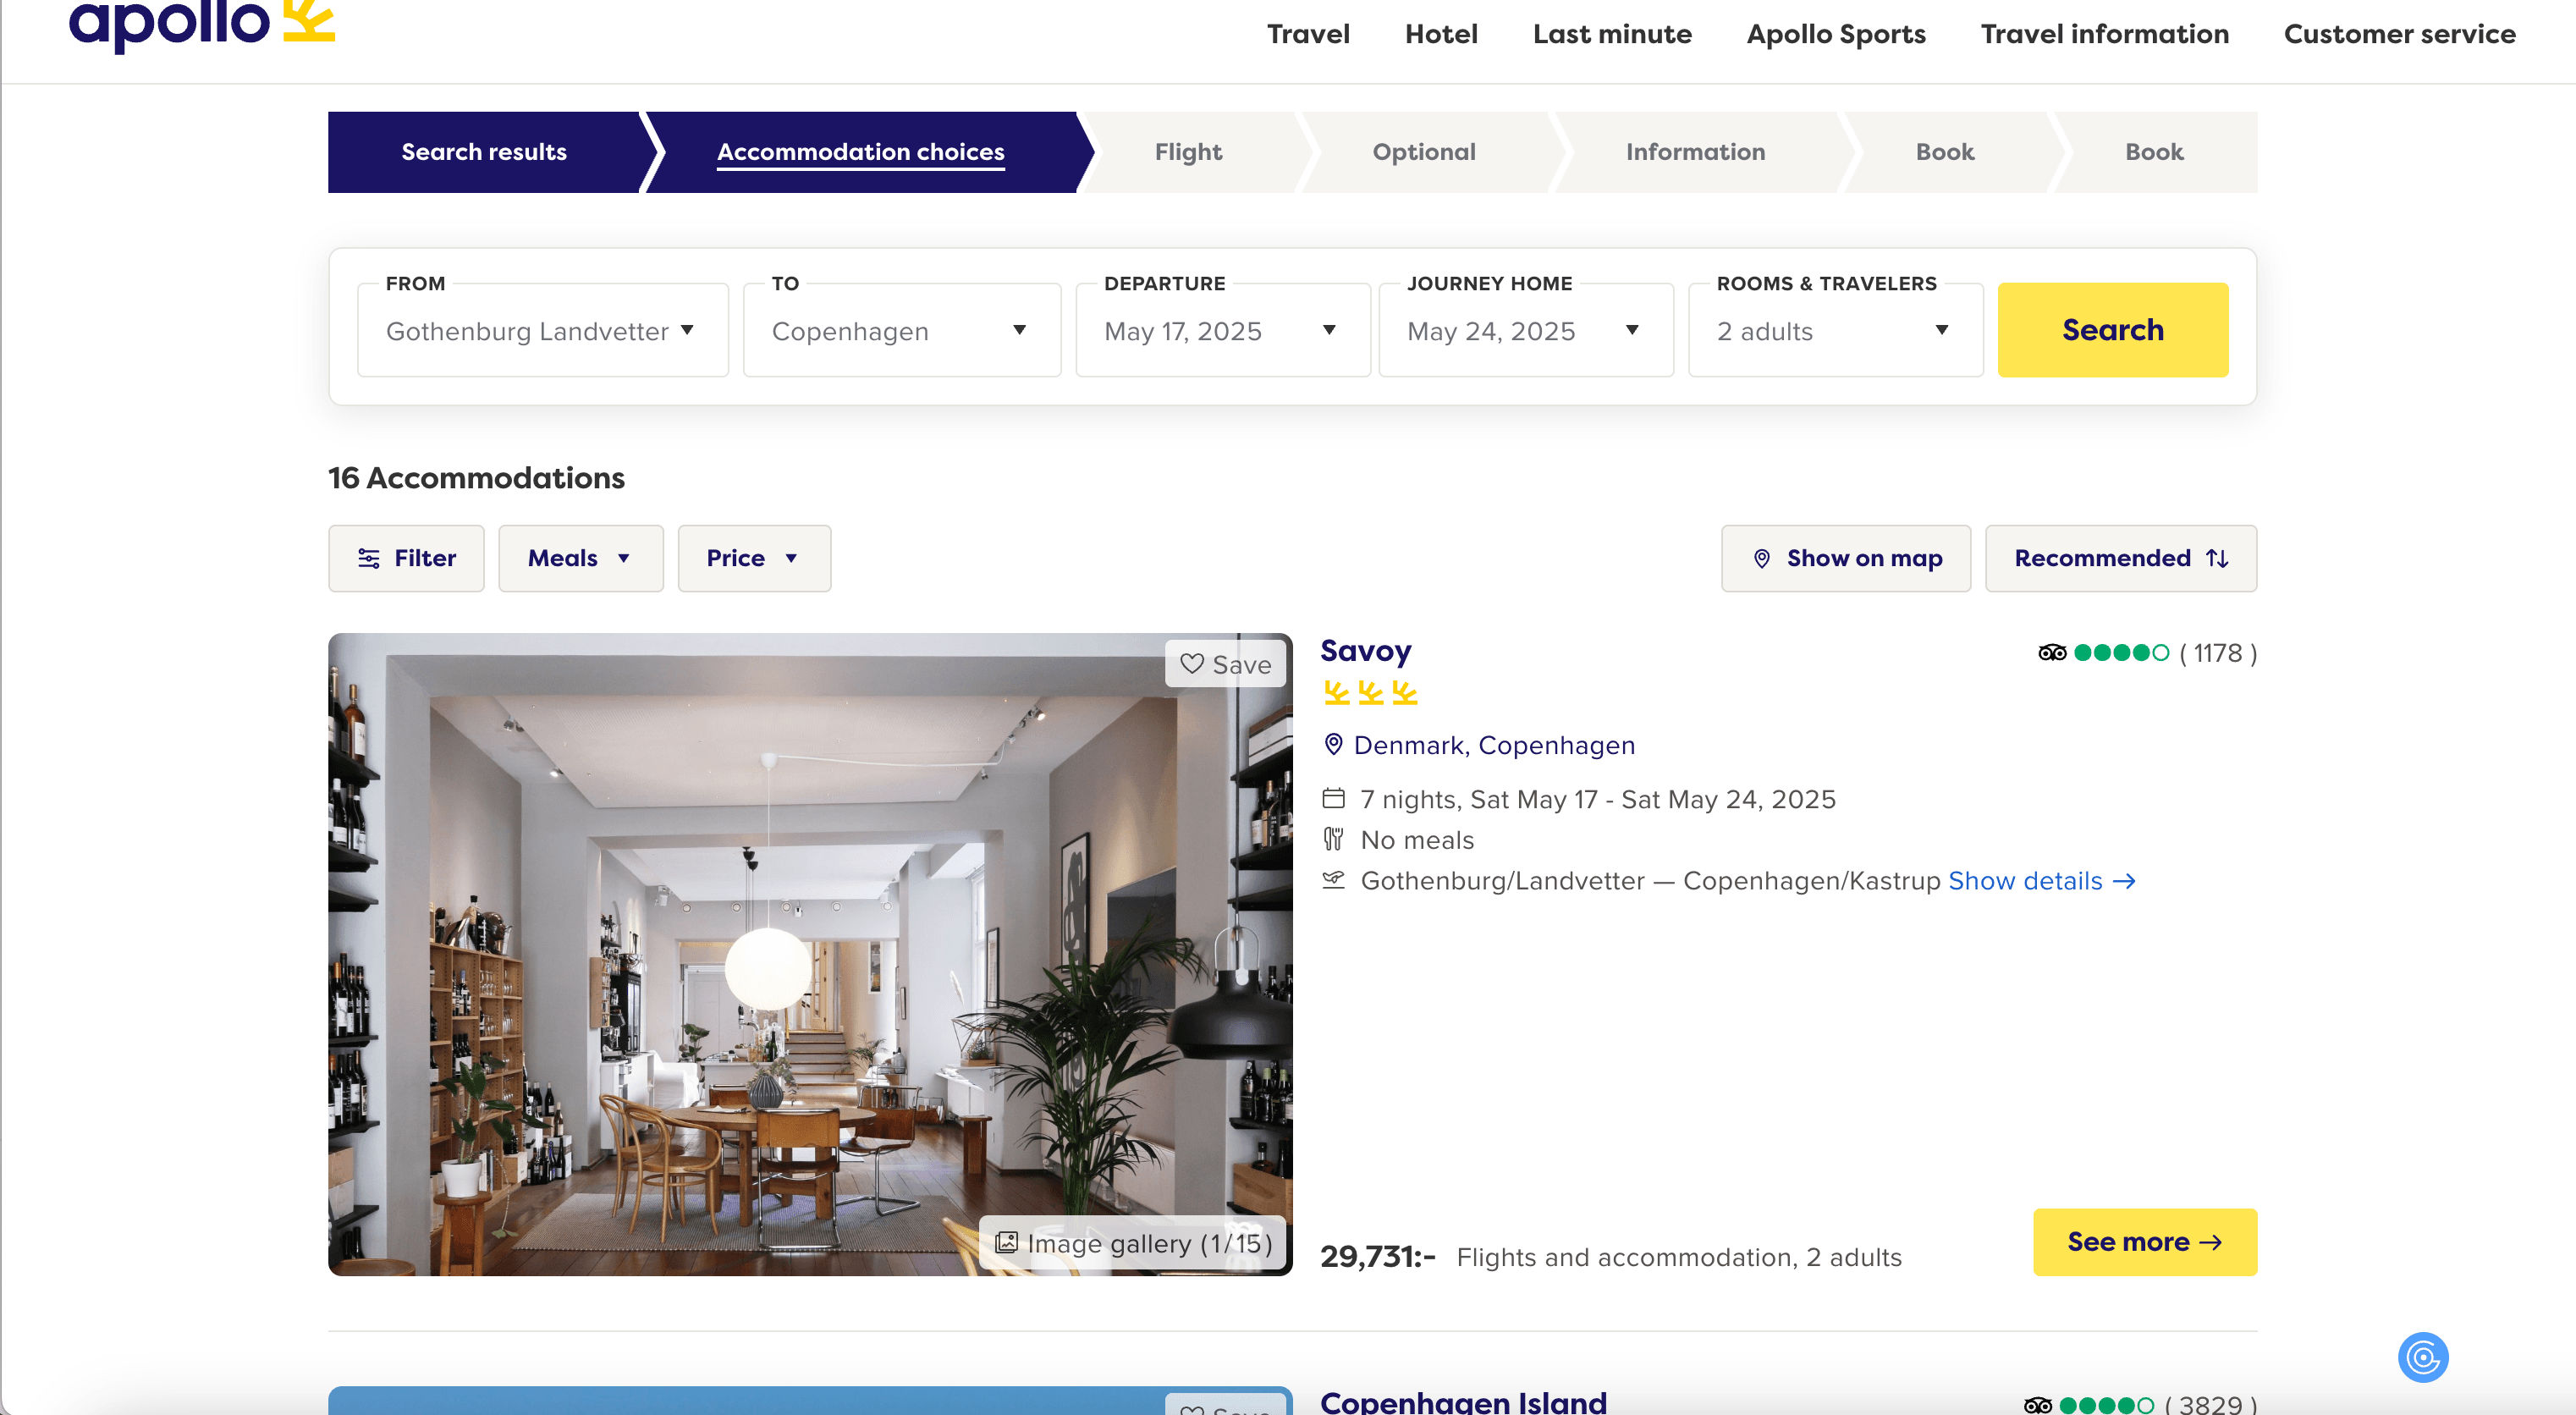Open the Image gallery icon on Savoy photo
2576x1415 pixels.
point(1006,1243)
